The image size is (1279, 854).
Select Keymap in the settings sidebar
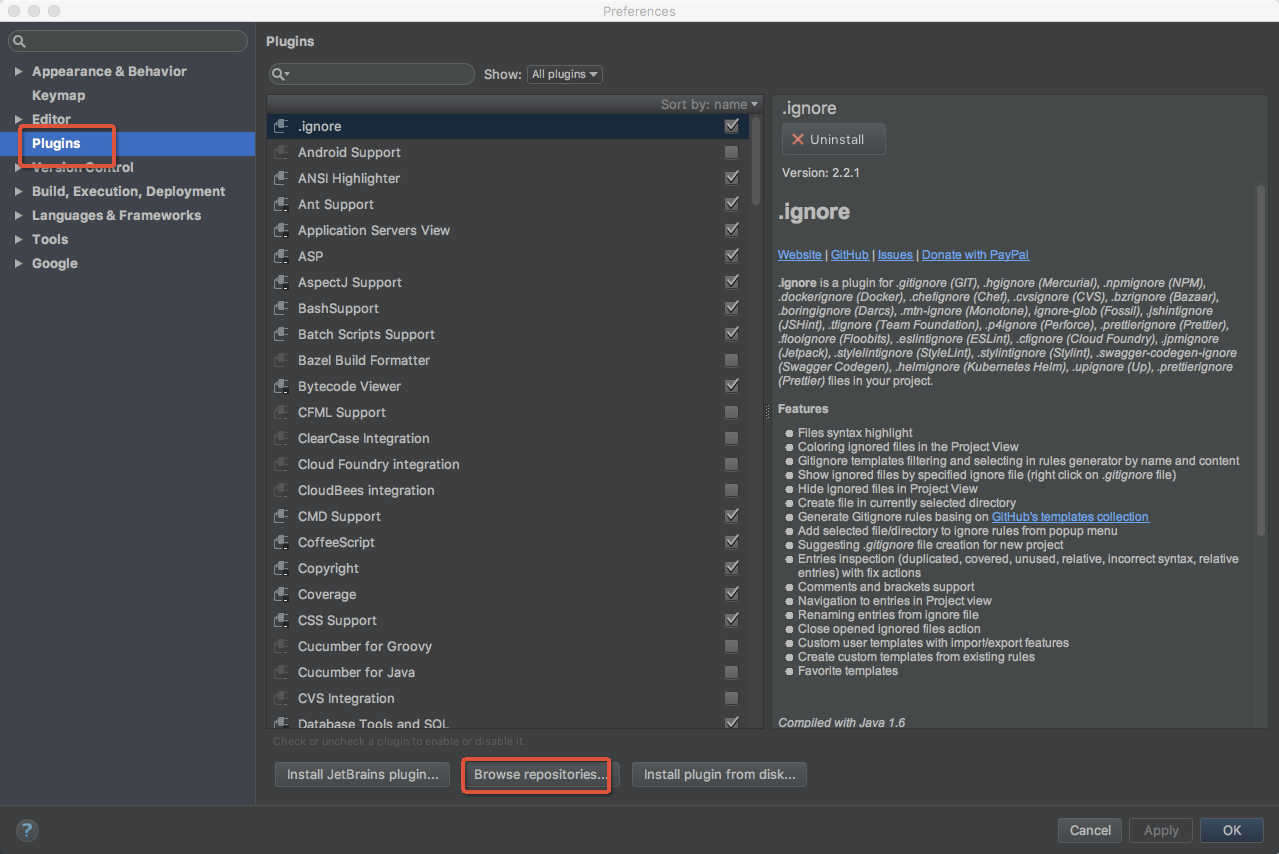[58, 95]
